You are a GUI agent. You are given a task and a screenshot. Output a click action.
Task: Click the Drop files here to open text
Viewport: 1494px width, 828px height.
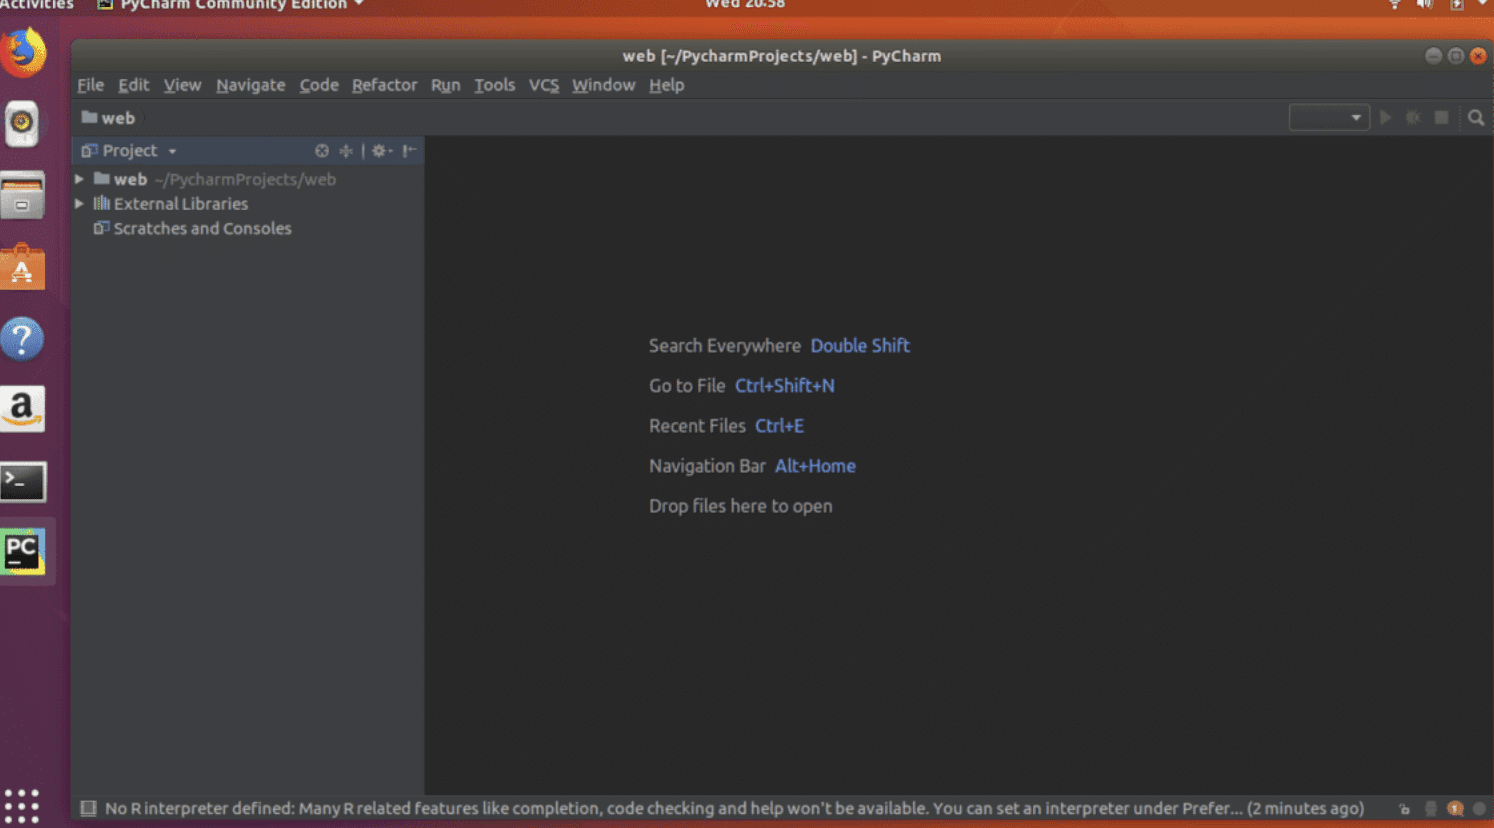point(740,506)
